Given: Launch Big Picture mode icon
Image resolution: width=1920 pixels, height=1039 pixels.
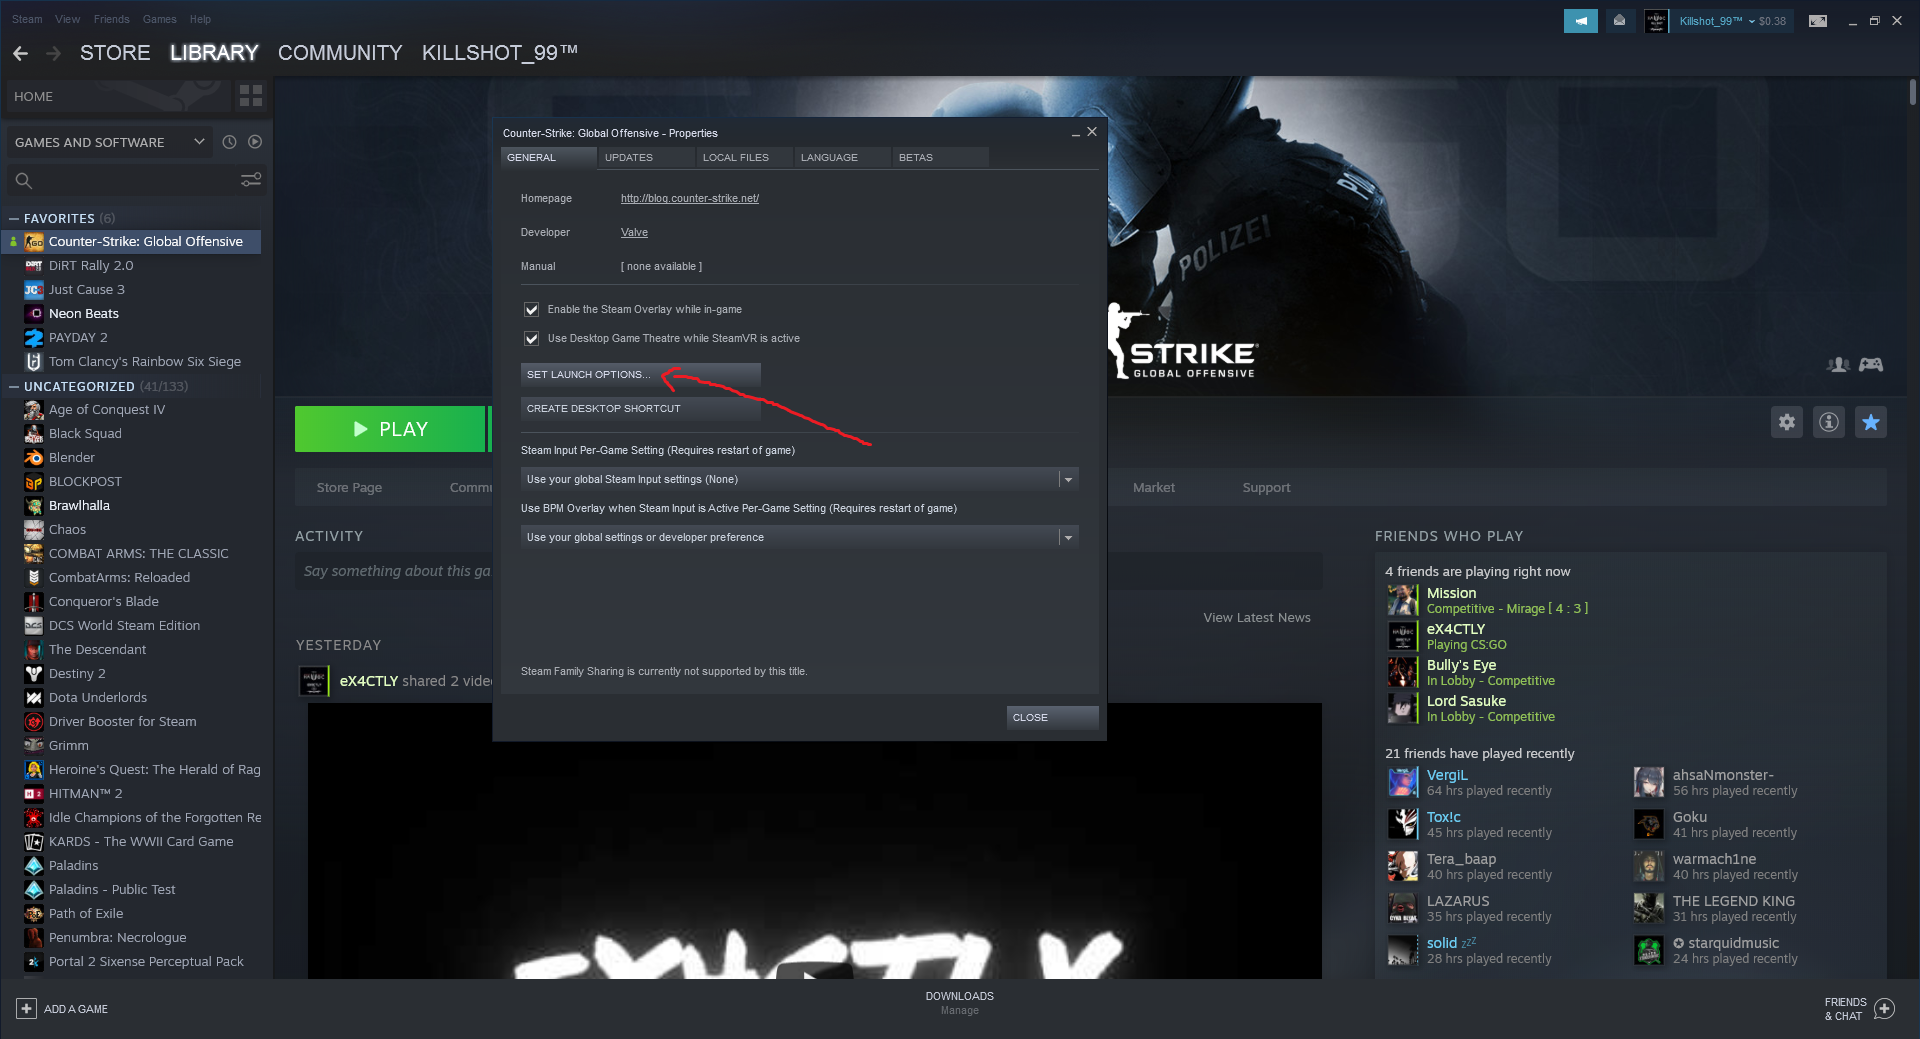Looking at the screenshot, I should (x=1818, y=21).
